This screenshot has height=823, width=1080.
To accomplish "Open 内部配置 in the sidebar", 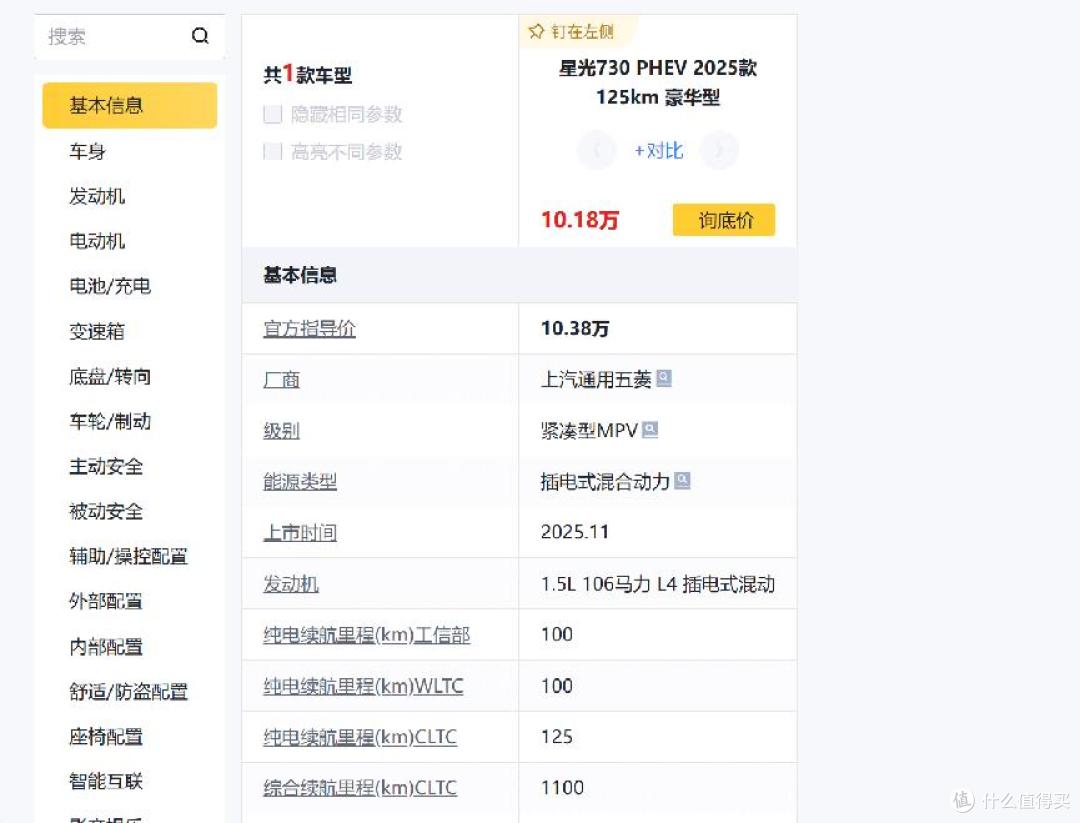I will [x=106, y=646].
